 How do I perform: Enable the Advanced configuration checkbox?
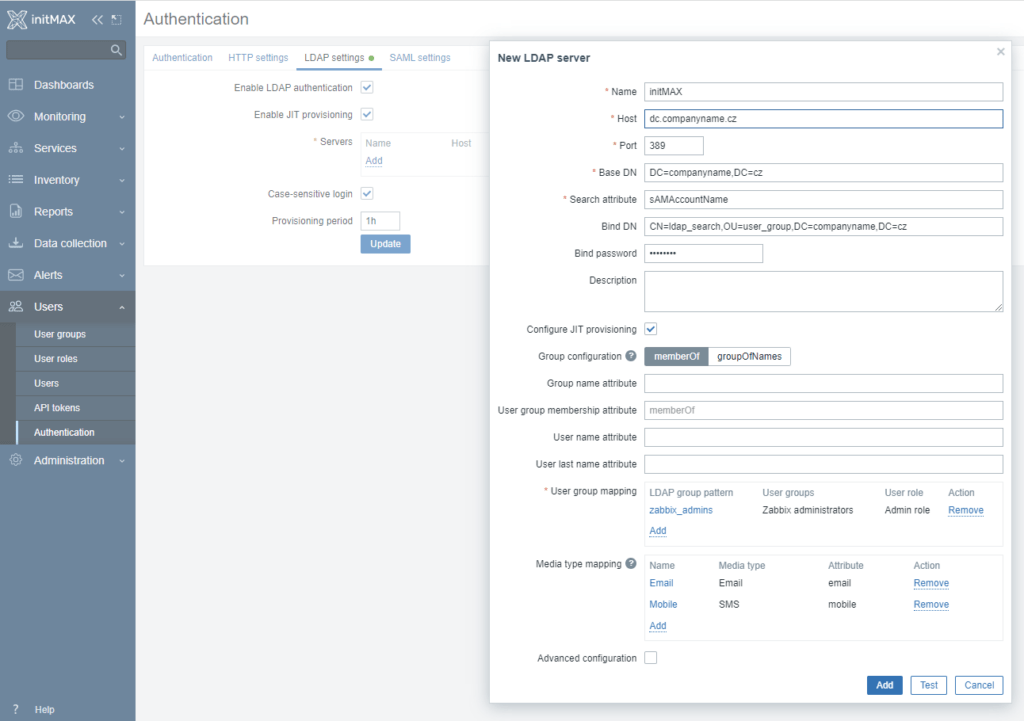[651, 658]
